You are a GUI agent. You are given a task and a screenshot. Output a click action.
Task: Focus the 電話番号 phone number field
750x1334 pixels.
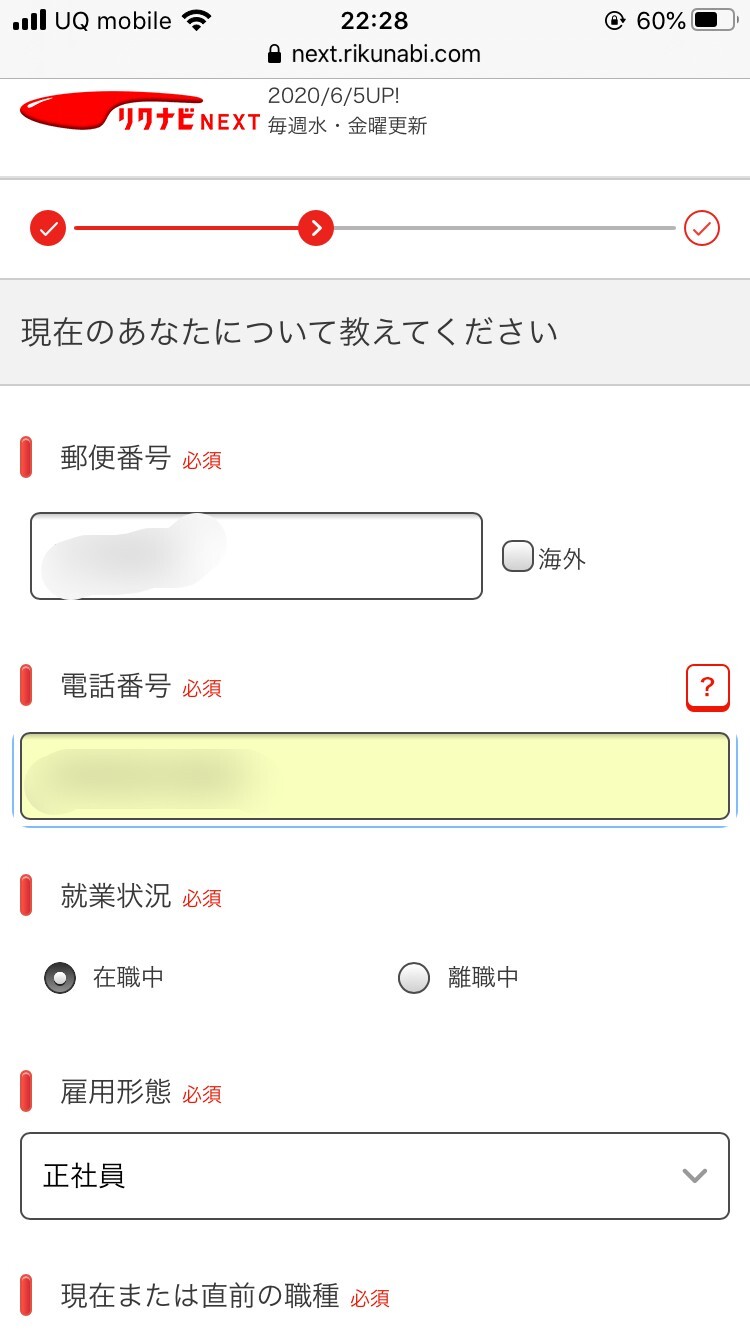click(x=374, y=776)
